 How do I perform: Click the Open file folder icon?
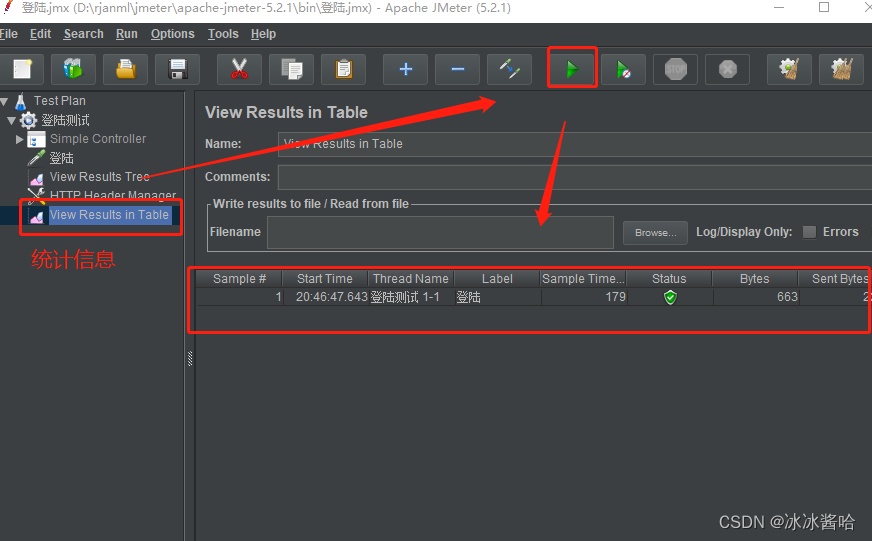126,70
